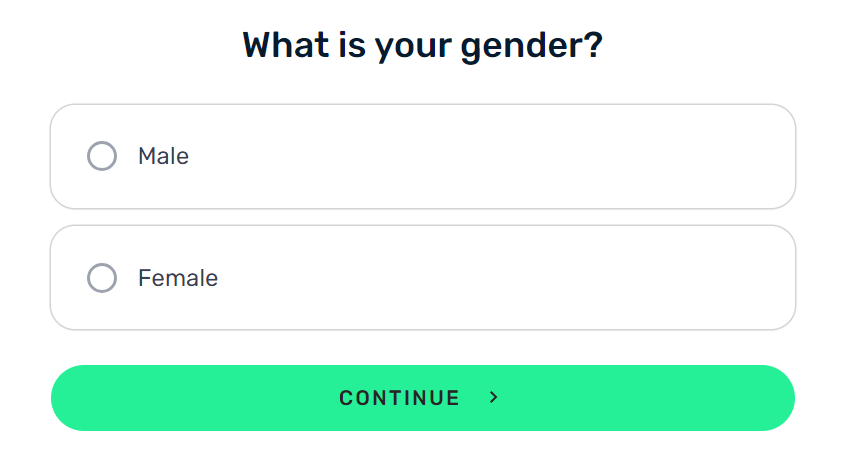Mark gender as Female
This screenshot has height=459, width=845.
102,278
